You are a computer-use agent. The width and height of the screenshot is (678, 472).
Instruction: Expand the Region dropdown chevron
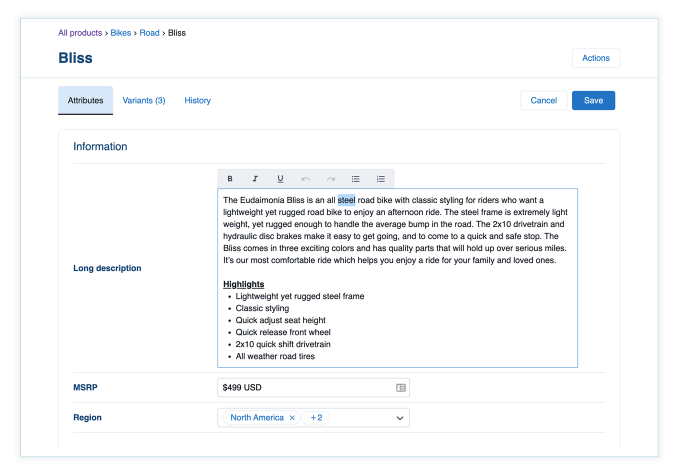coord(399,418)
